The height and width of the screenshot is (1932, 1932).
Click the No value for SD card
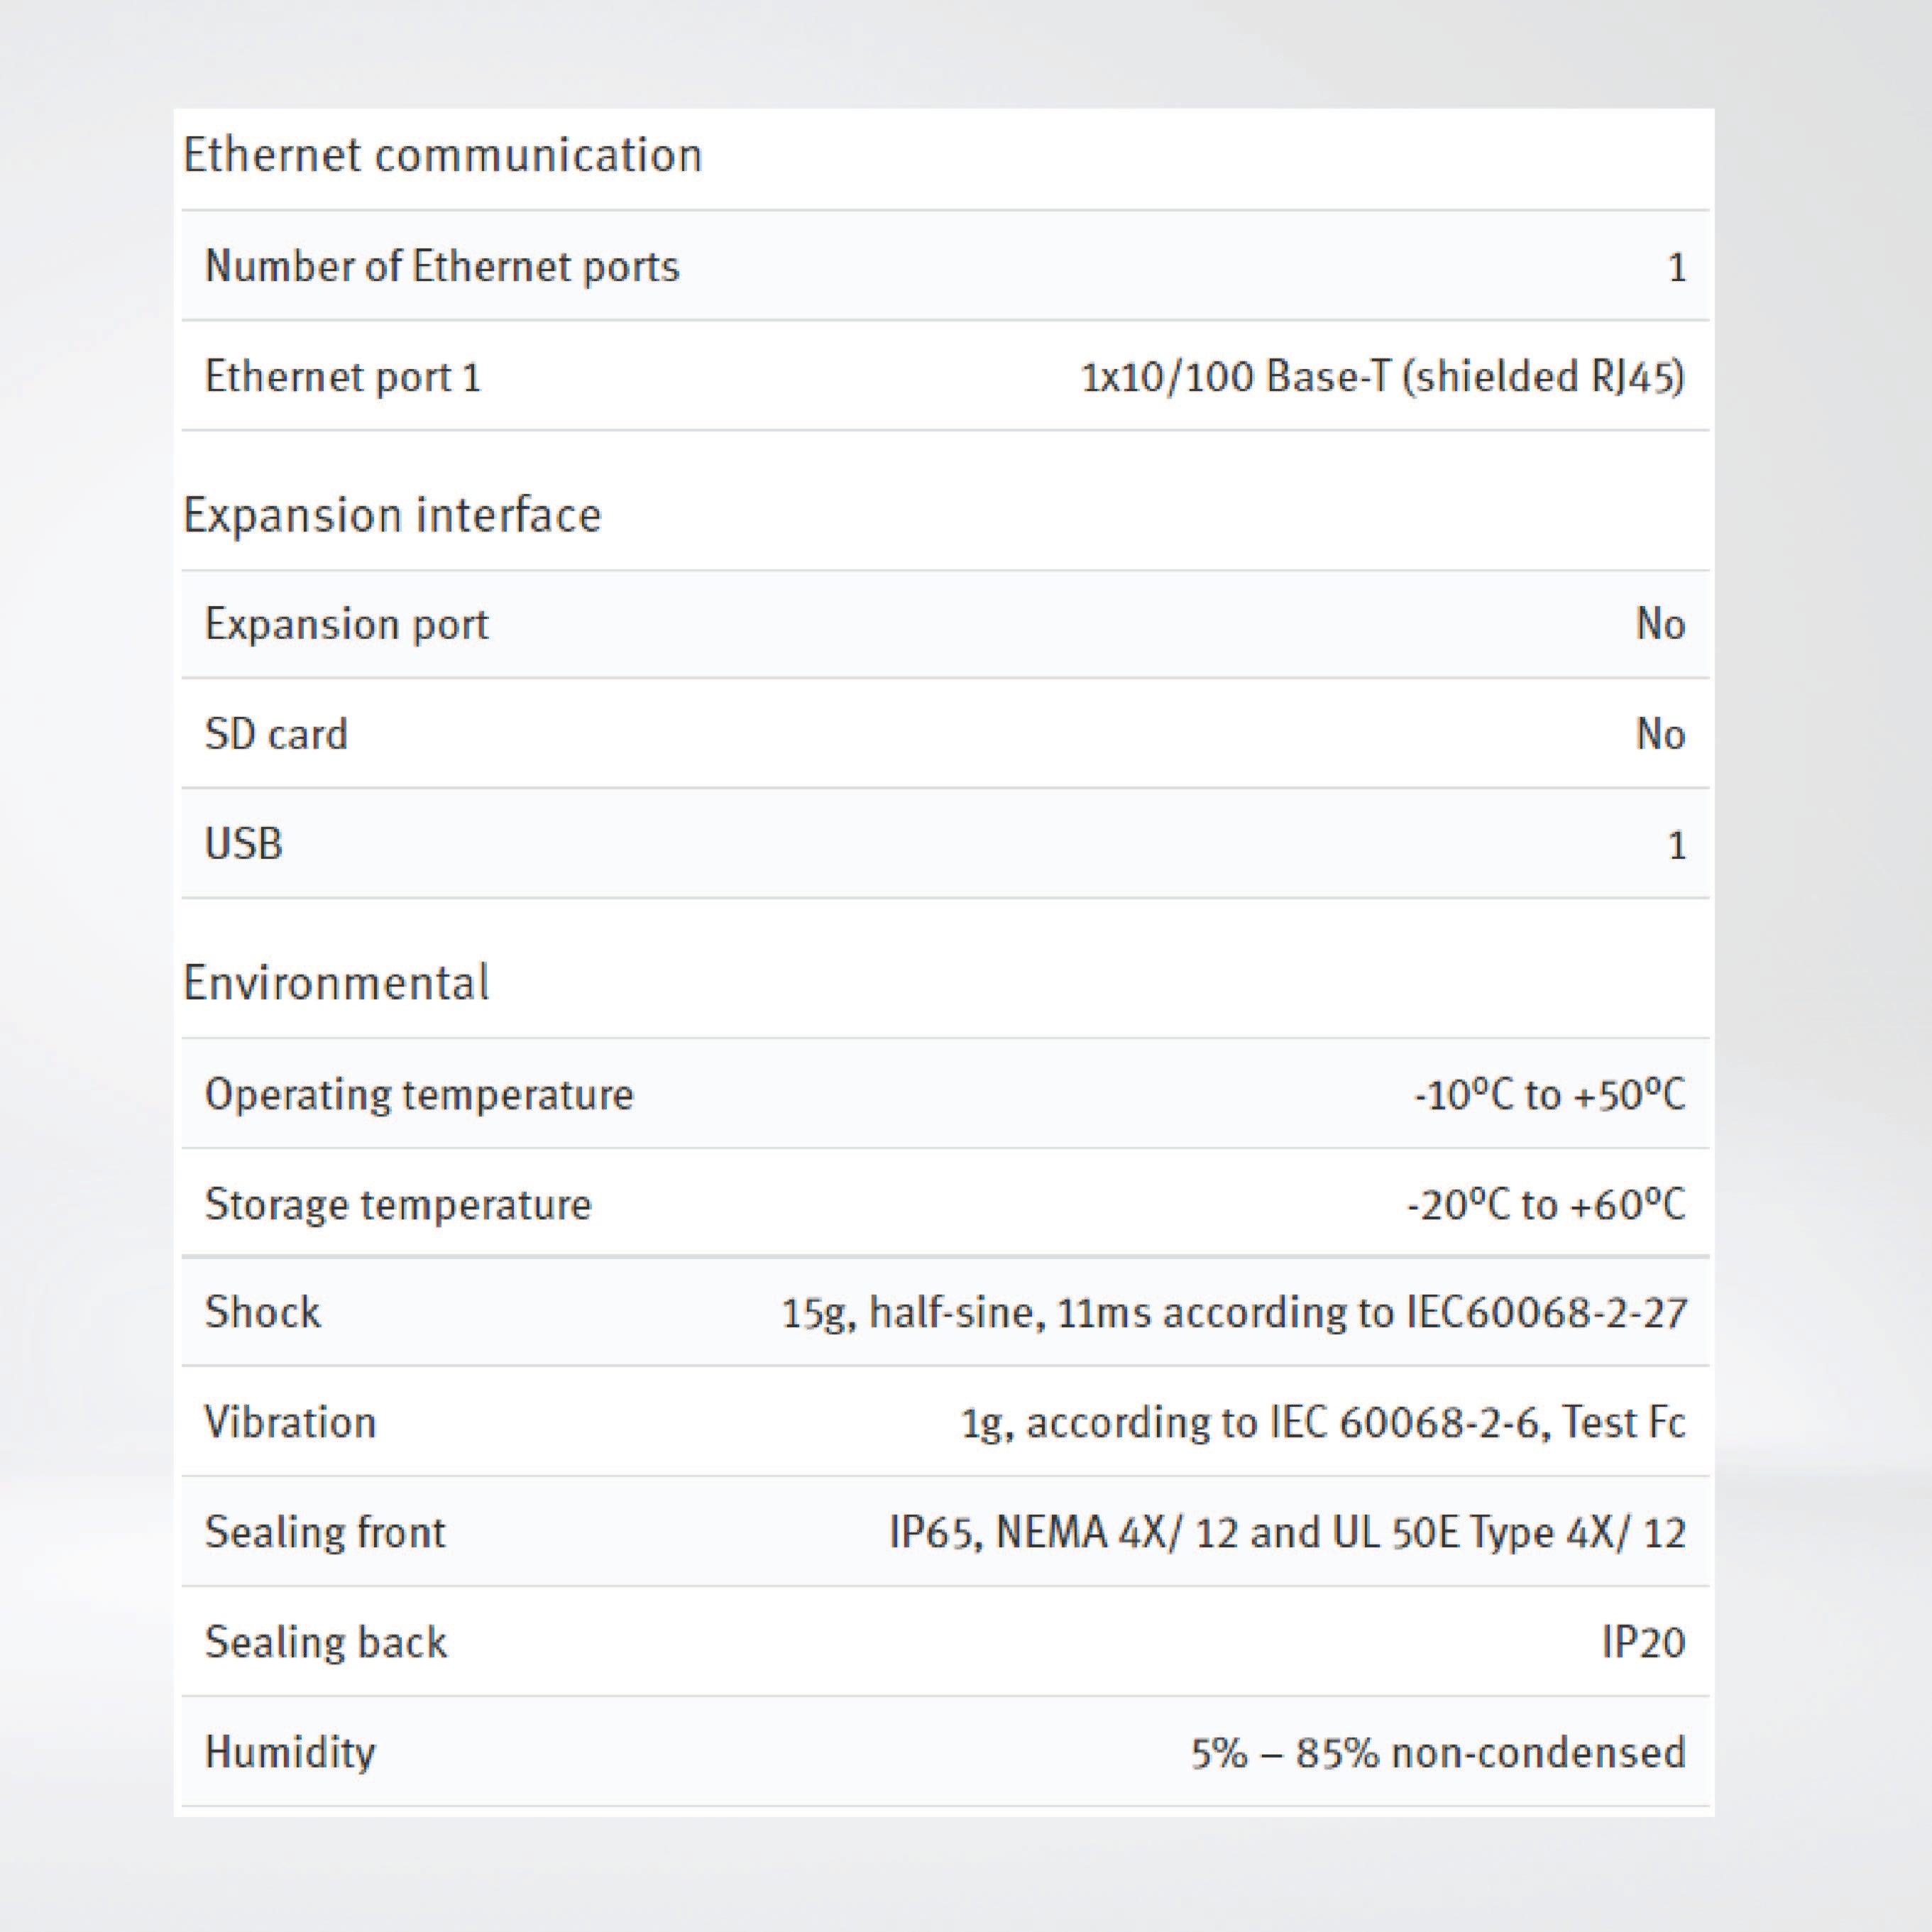click(x=1660, y=734)
